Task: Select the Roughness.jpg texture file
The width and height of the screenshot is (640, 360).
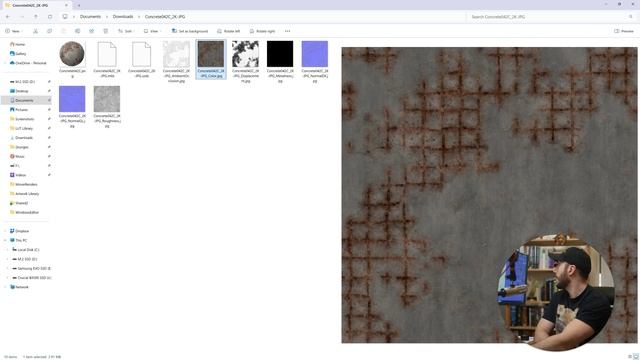Action: tap(107, 107)
